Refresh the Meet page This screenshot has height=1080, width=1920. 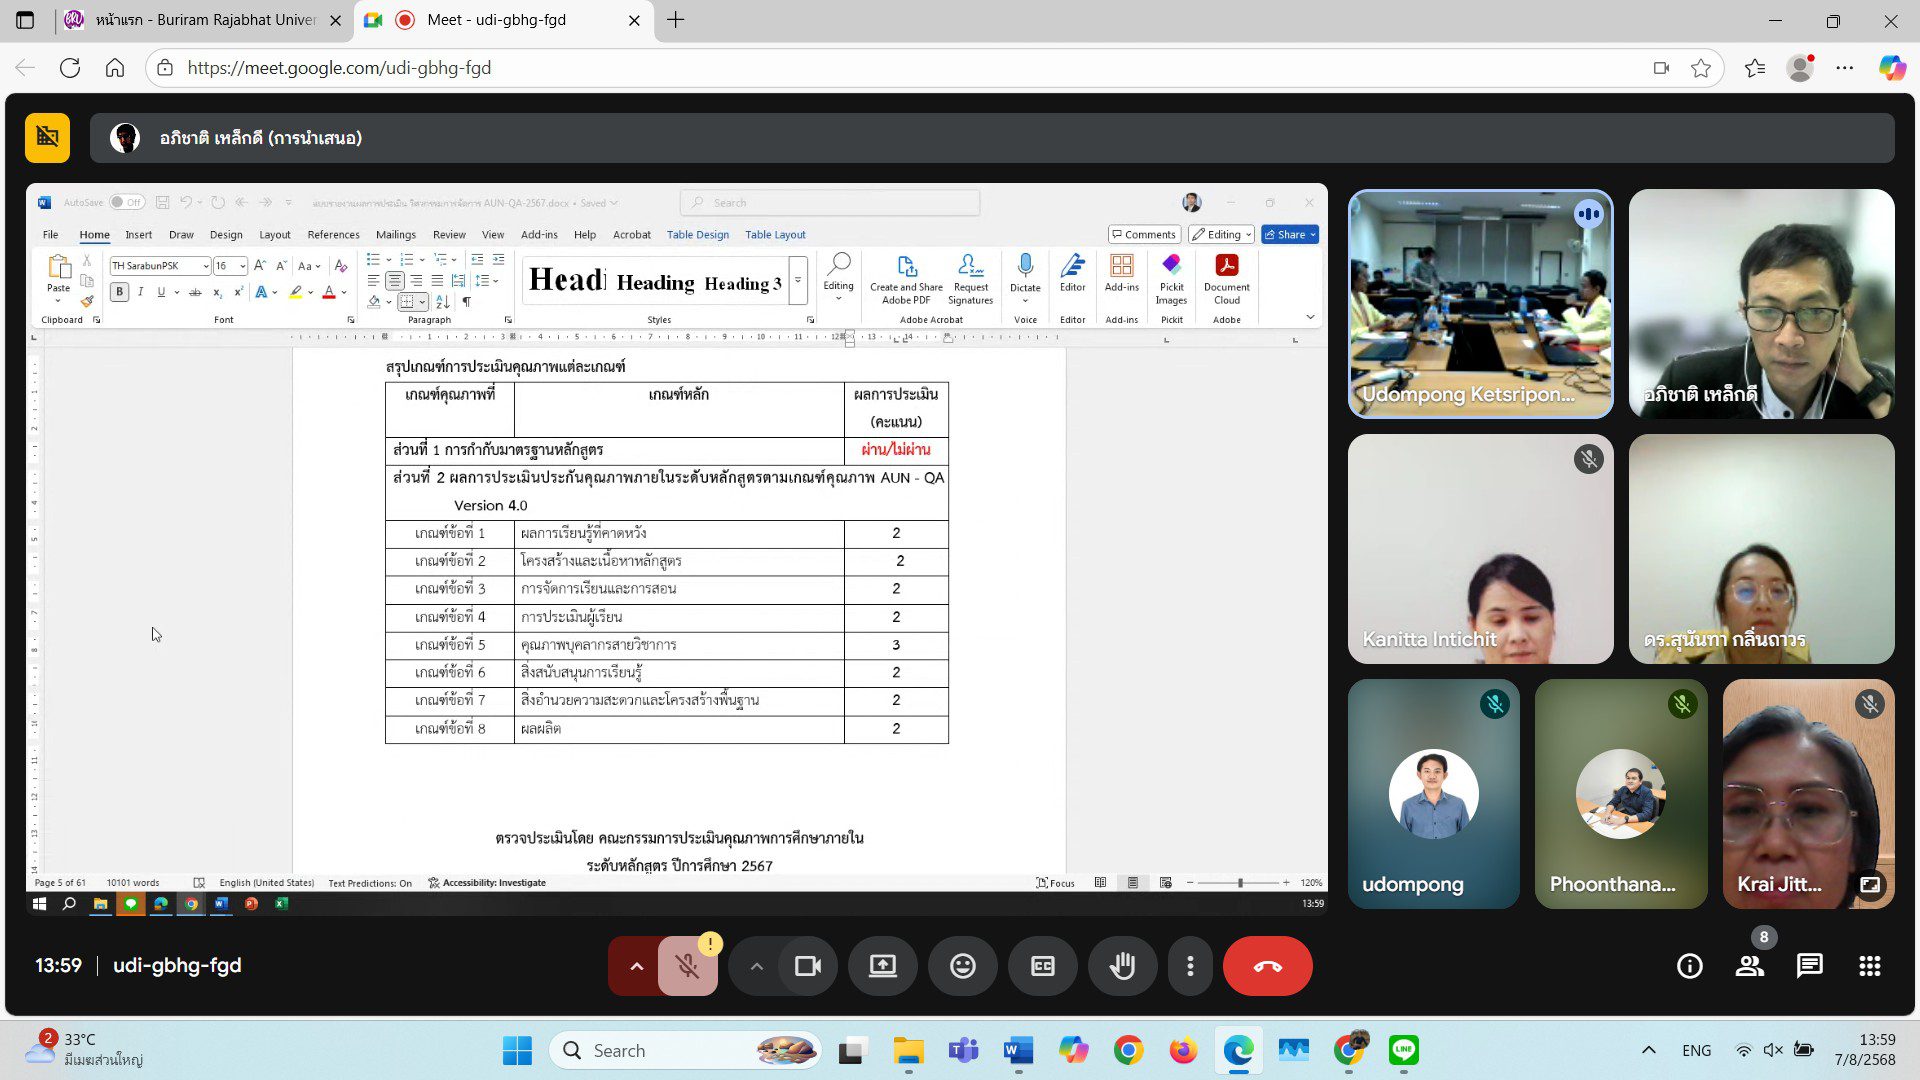70,68
